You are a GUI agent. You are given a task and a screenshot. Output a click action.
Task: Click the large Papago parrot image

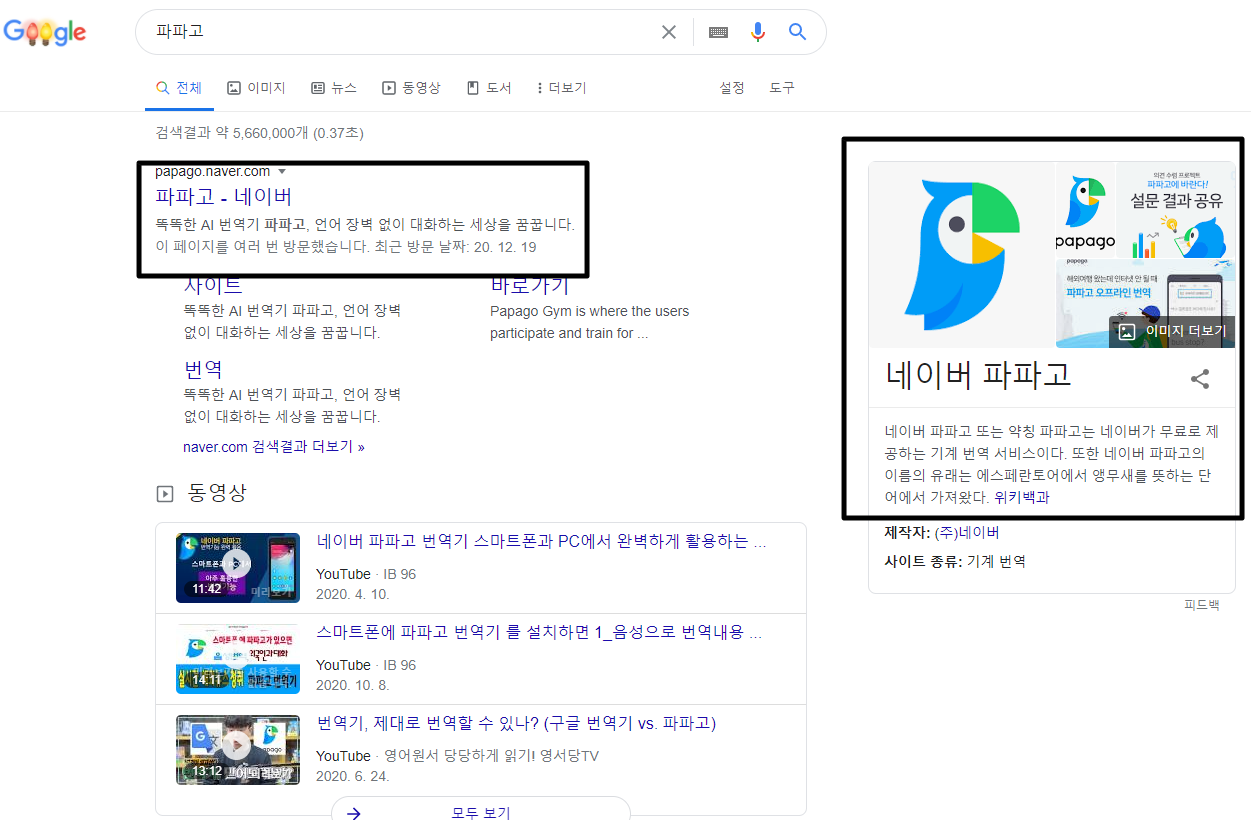click(961, 255)
